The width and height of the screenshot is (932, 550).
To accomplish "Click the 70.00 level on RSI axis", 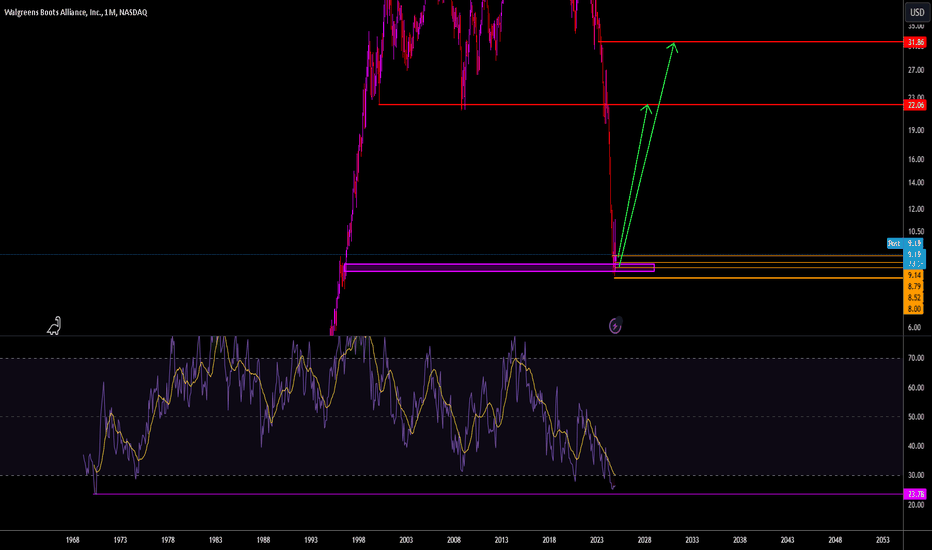I will (x=916, y=358).
